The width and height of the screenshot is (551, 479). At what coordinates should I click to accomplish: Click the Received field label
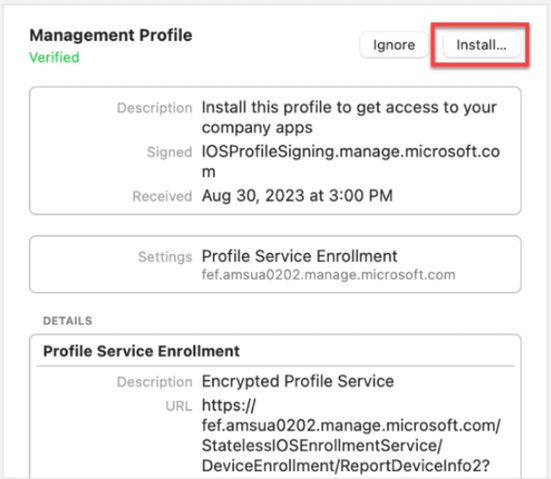tap(162, 196)
